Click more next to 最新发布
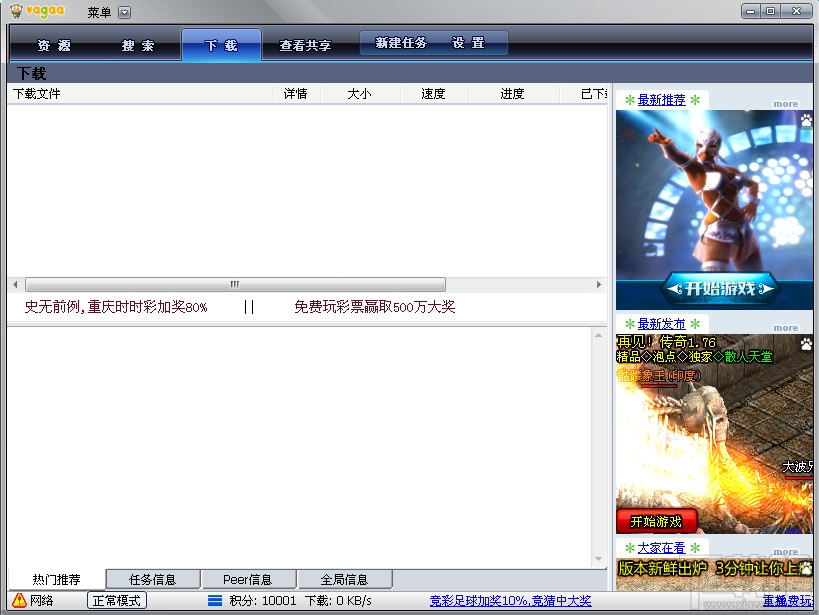This screenshot has height=615, width=819. click(786, 328)
